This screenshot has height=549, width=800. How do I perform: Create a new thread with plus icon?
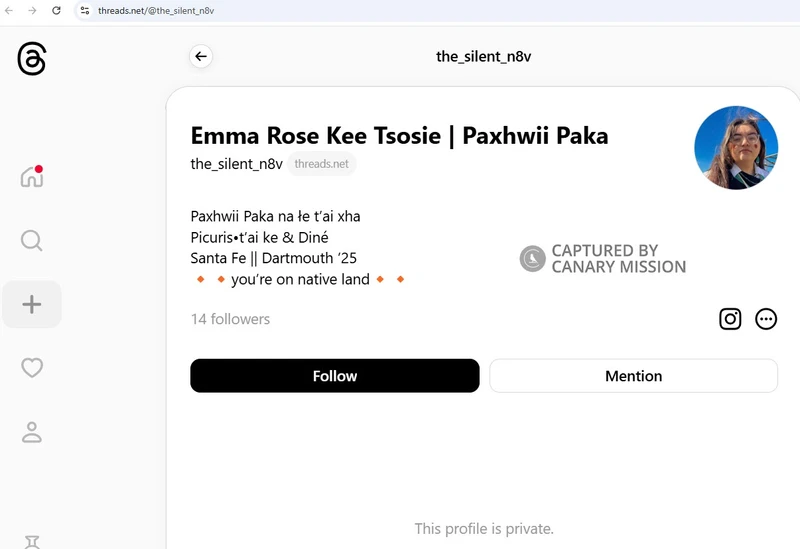pyautogui.click(x=32, y=304)
